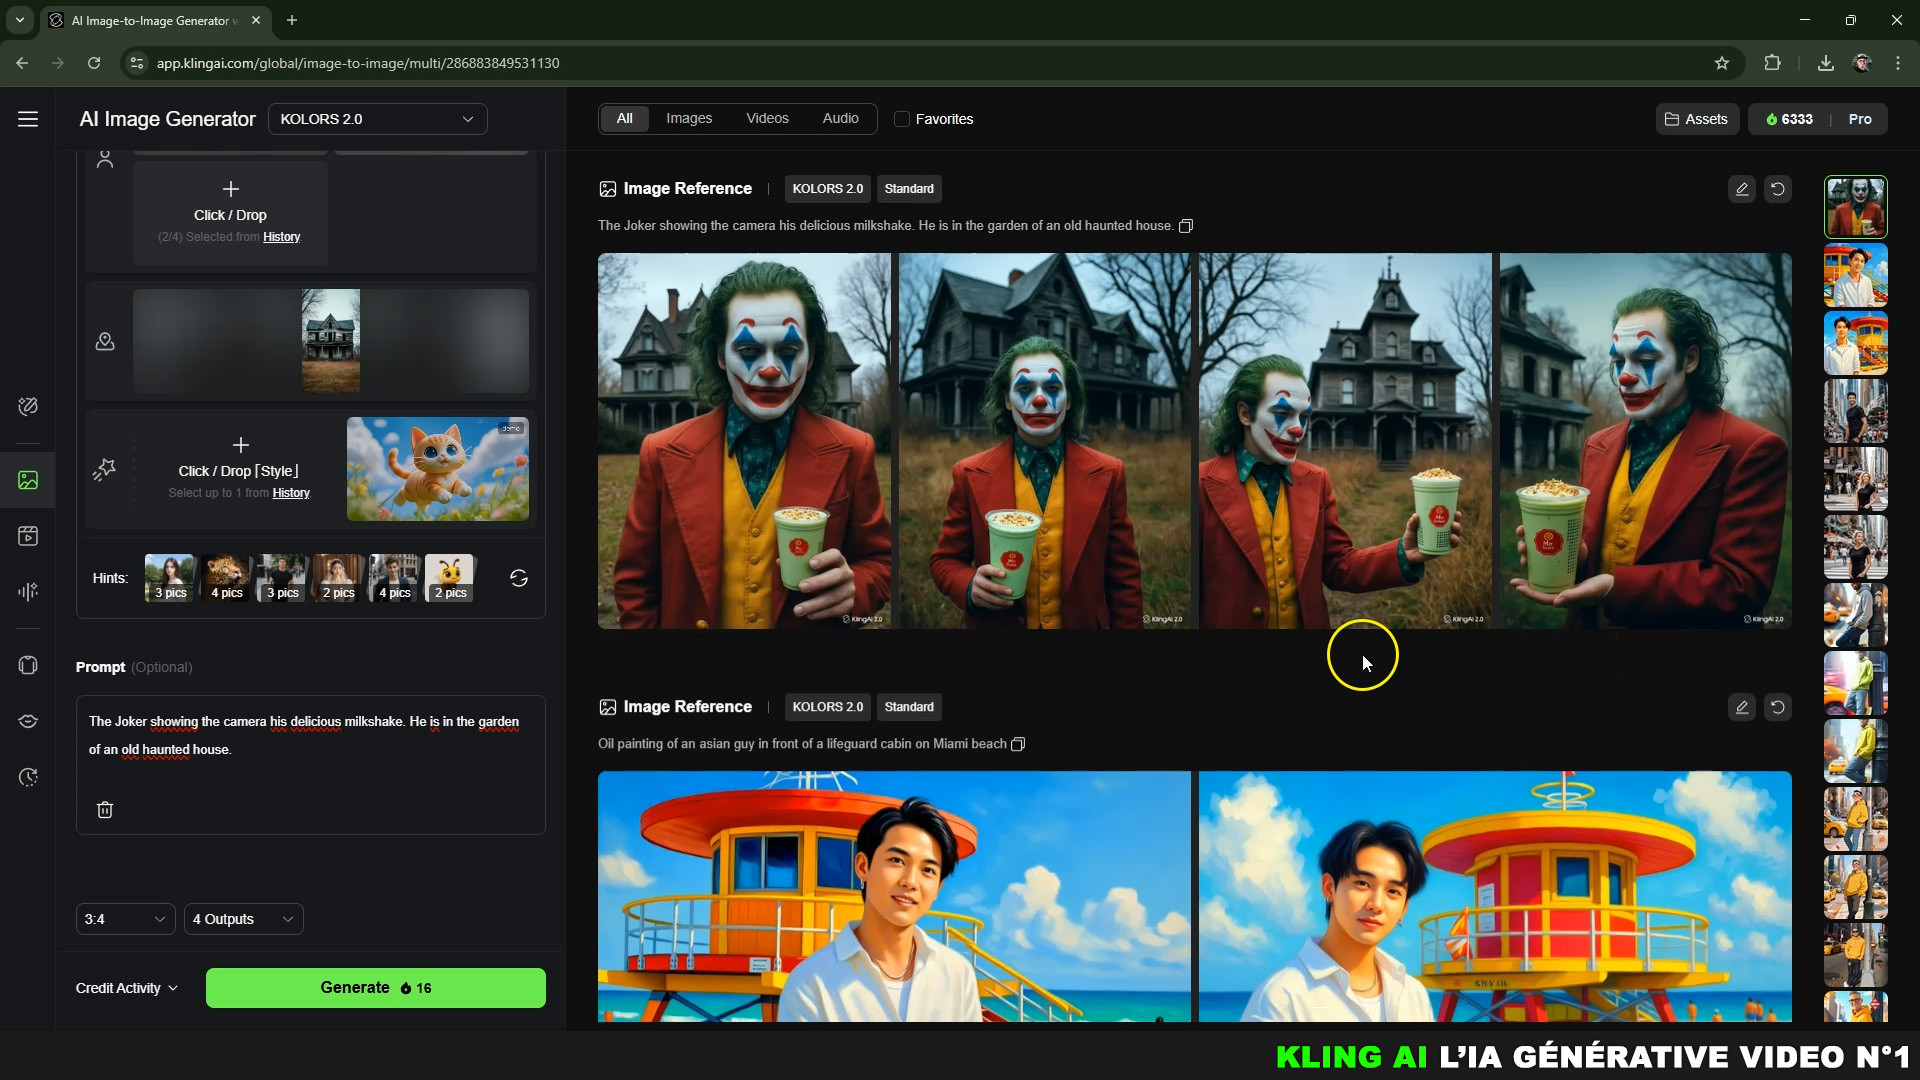The image size is (1920, 1080).
Task: Open a new browser tab
Action: click(x=292, y=20)
